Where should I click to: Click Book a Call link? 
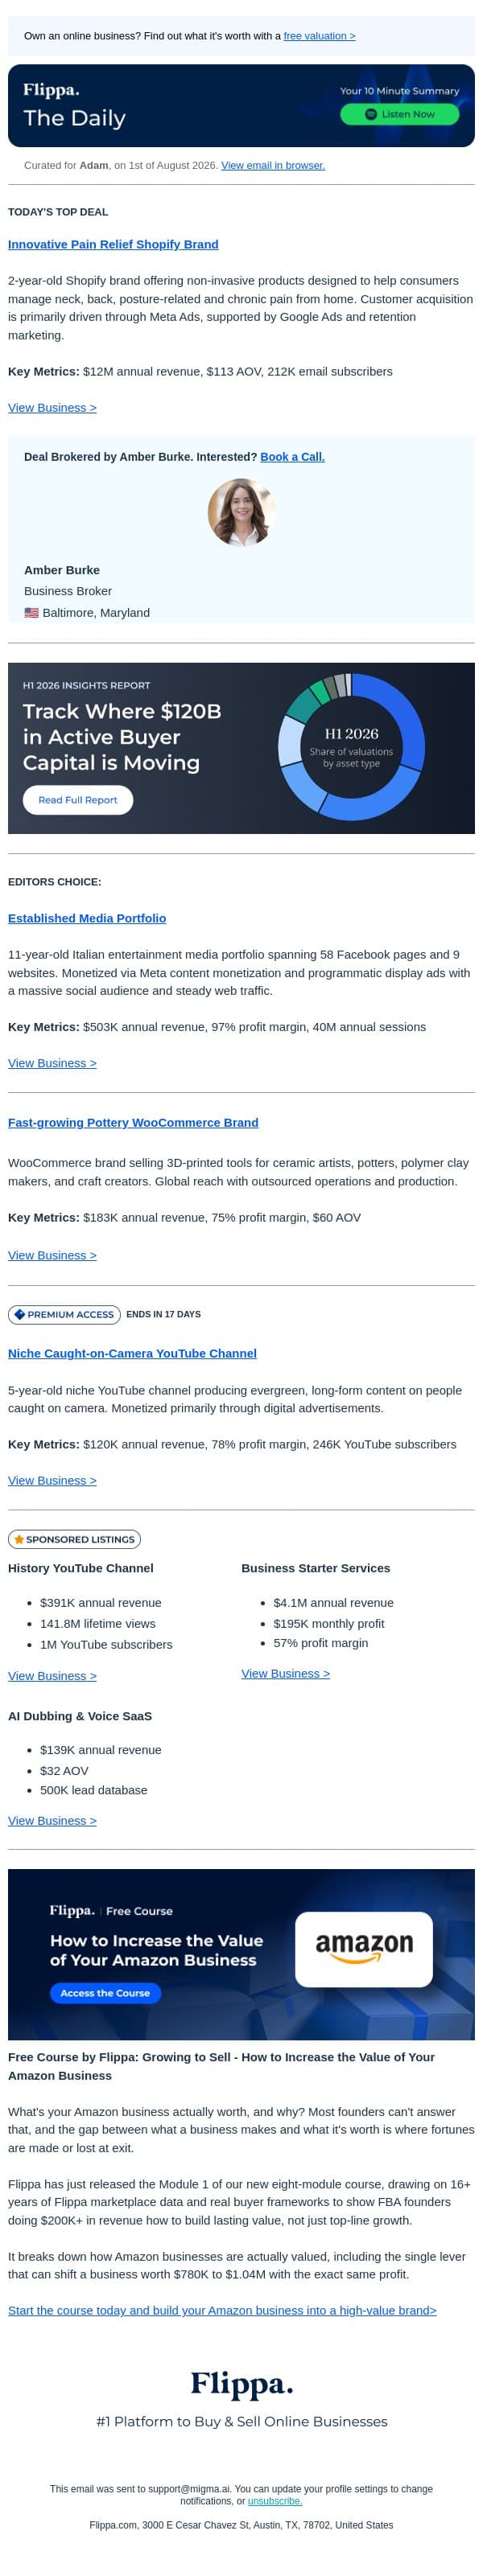292,457
